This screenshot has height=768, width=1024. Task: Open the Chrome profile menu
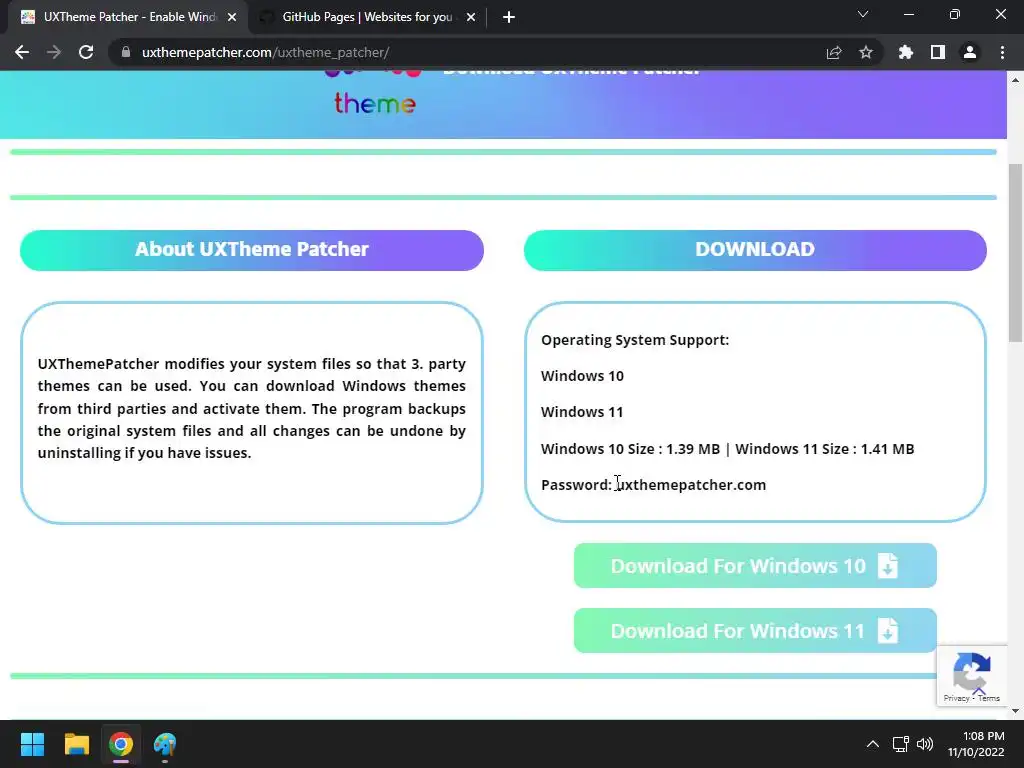click(970, 52)
